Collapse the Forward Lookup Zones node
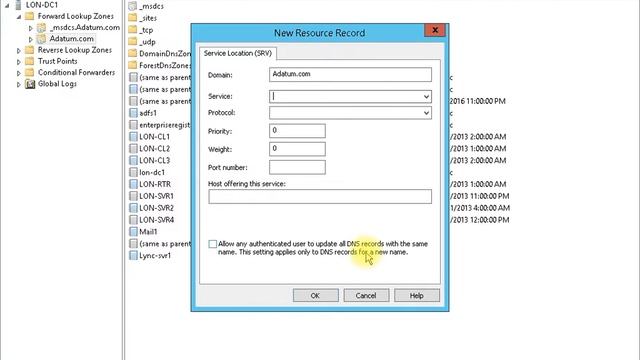The height and width of the screenshot is (360, 640). 19,17
